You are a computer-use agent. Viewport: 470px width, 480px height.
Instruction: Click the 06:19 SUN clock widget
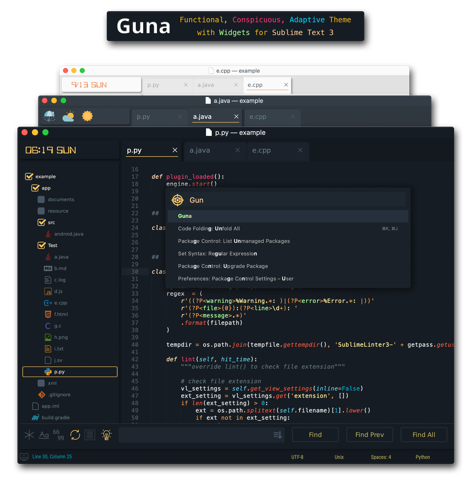click(x=51, y=150)
